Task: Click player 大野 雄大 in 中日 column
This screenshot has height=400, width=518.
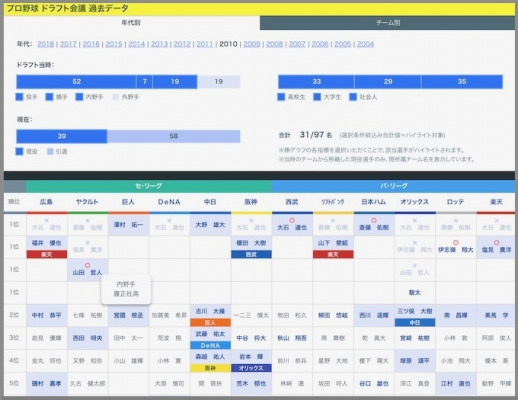Action: (x=210, y=225)
